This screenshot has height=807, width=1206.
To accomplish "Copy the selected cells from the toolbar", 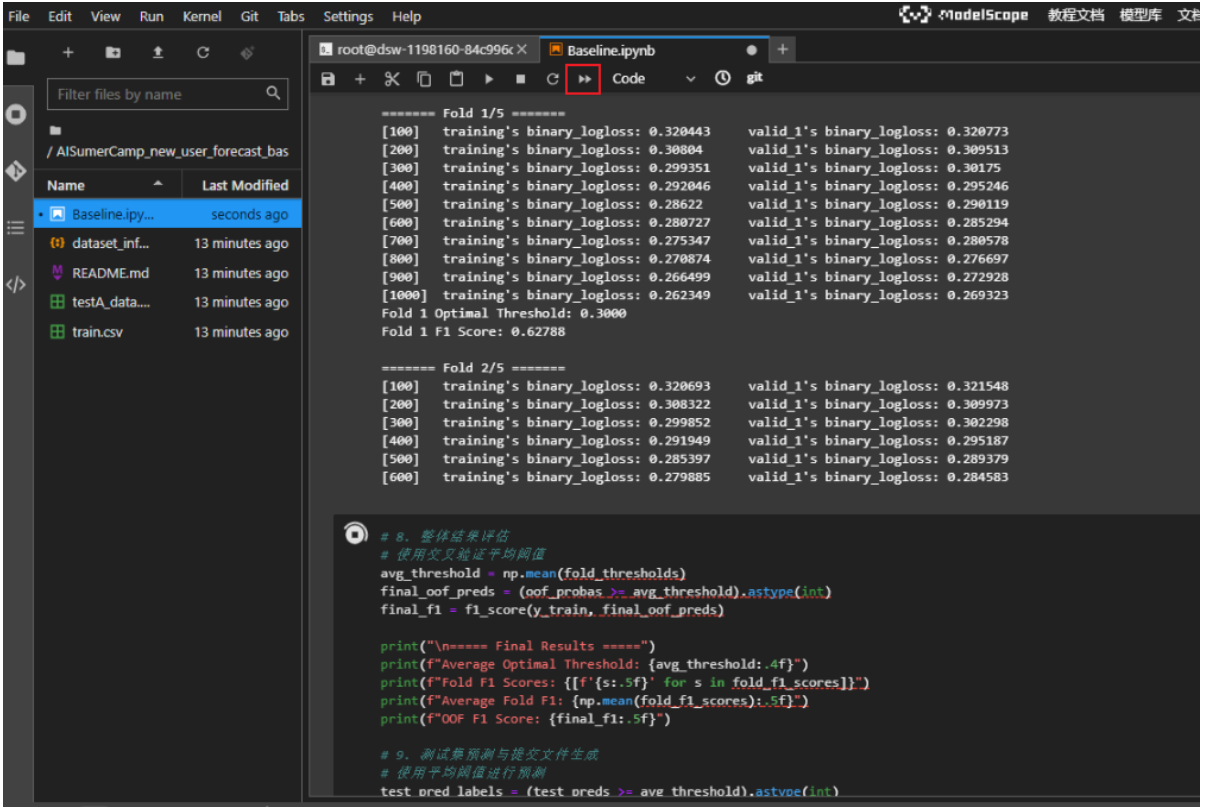I will click(424, 79).
